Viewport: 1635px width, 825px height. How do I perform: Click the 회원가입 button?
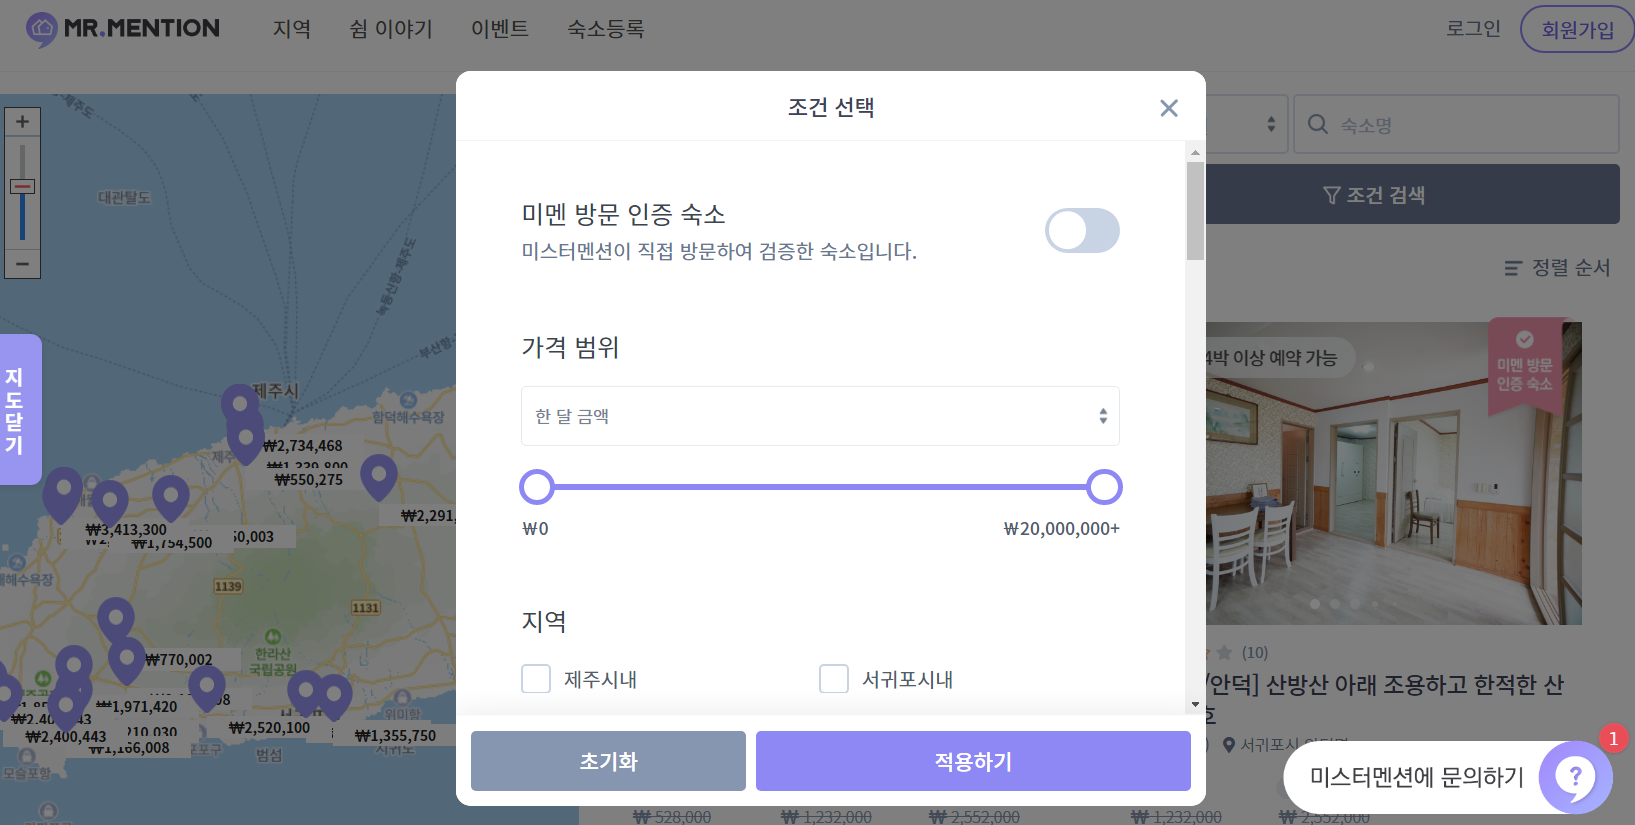pos(1577,29)
